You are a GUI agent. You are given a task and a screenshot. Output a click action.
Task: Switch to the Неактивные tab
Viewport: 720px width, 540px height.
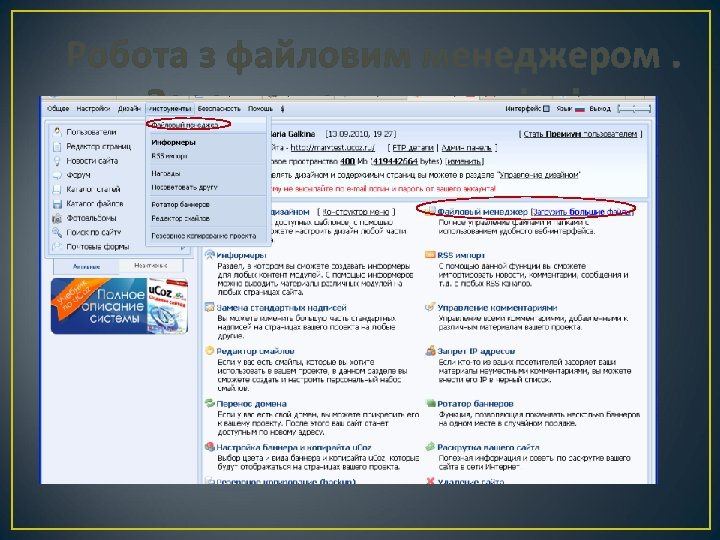click(x=151, y=265)
